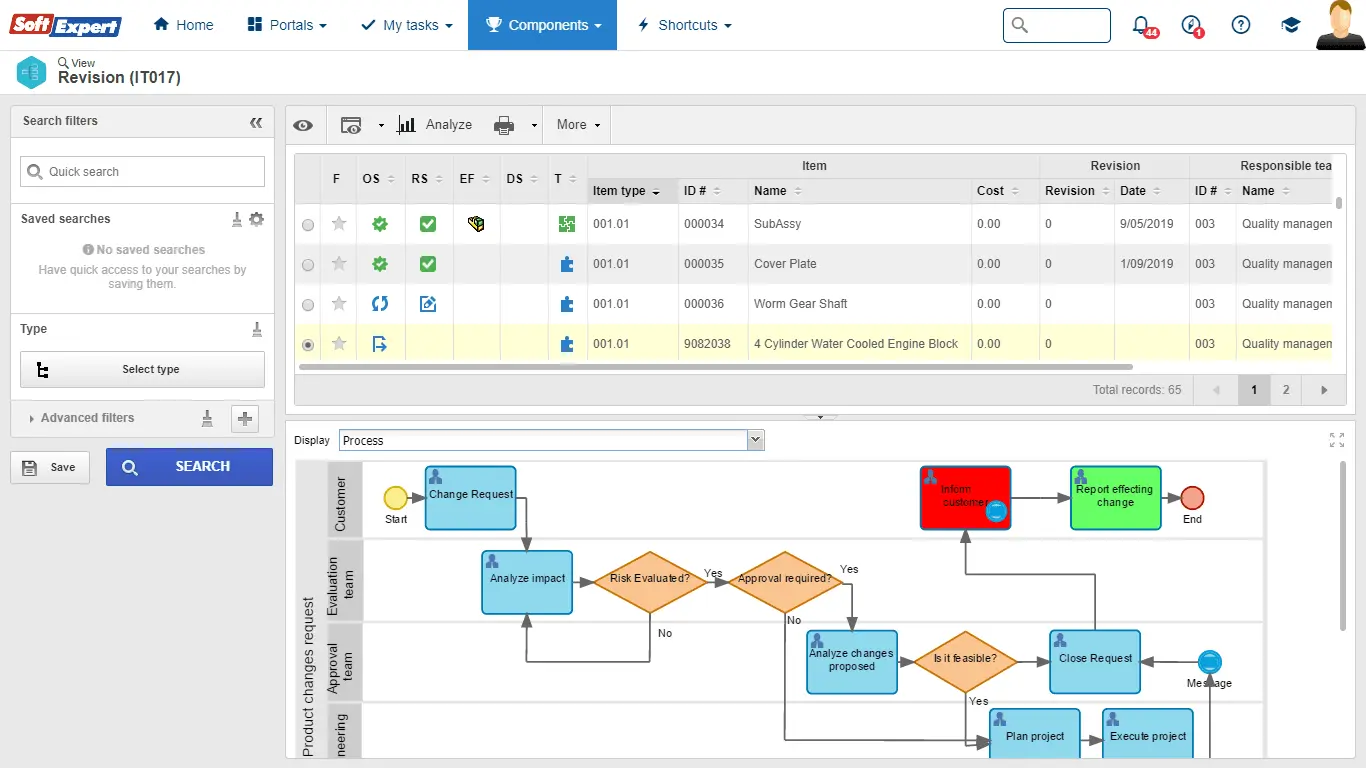Click the help question mark icon
The image size is (1366, 768).
1241,25
